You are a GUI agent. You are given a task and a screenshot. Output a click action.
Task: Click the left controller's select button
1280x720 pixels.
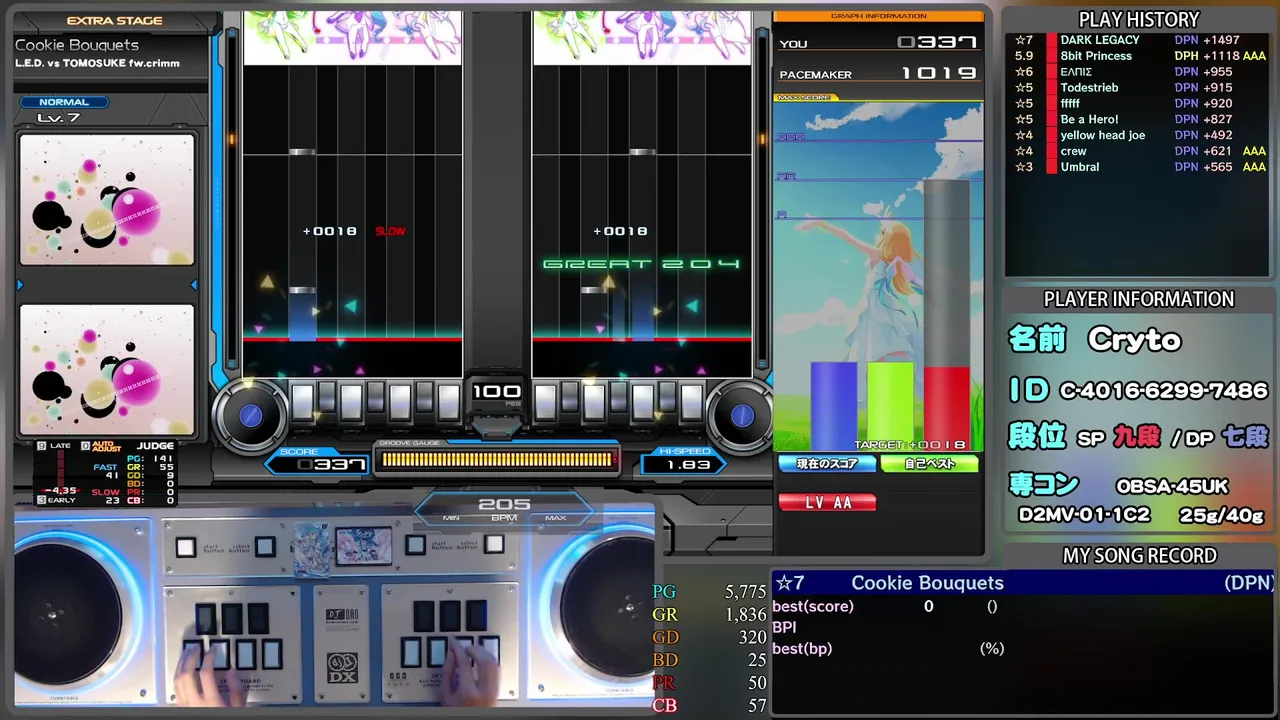[x=265, y=547]
